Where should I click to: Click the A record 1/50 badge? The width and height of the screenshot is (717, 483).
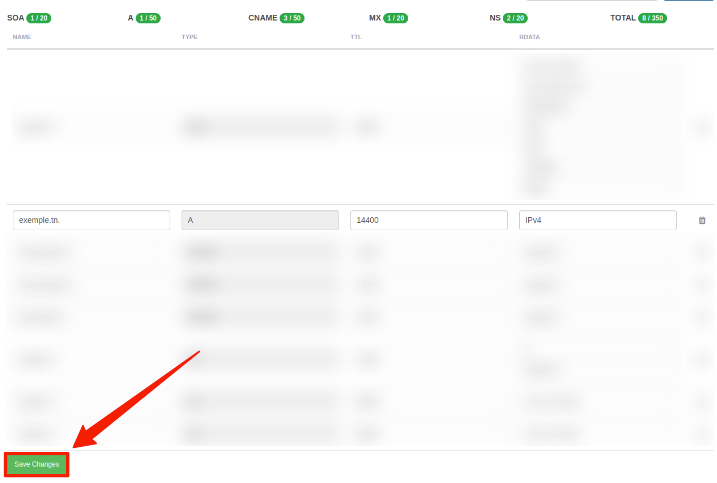click(148, 18)
